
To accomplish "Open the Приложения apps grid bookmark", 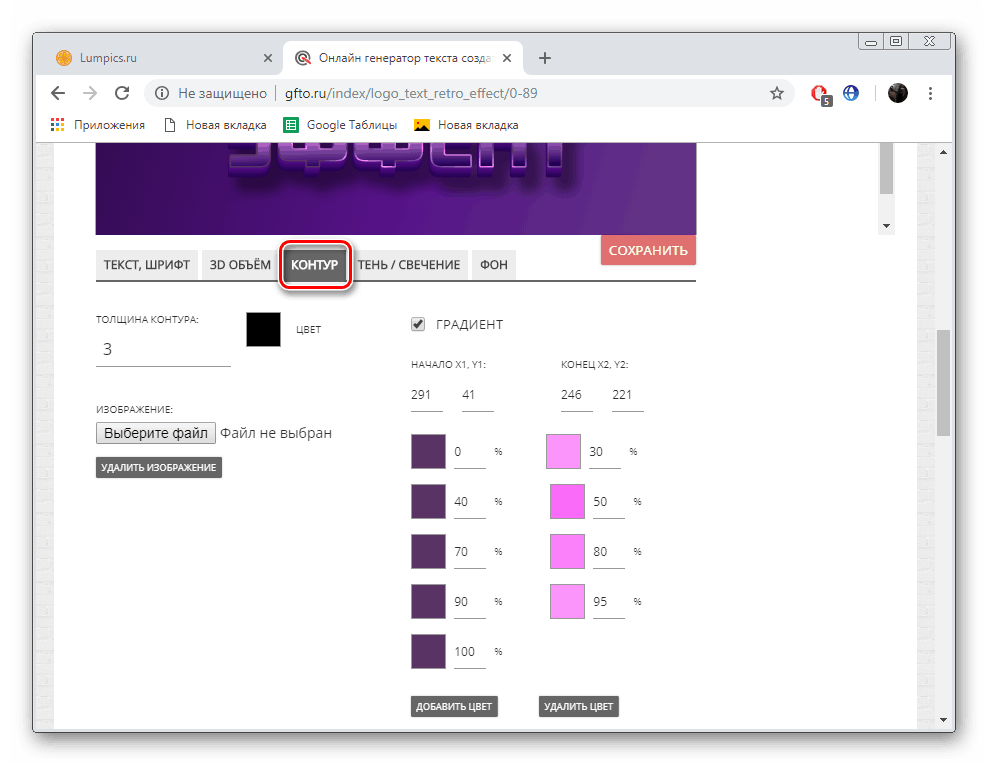I will pos(98,125).
